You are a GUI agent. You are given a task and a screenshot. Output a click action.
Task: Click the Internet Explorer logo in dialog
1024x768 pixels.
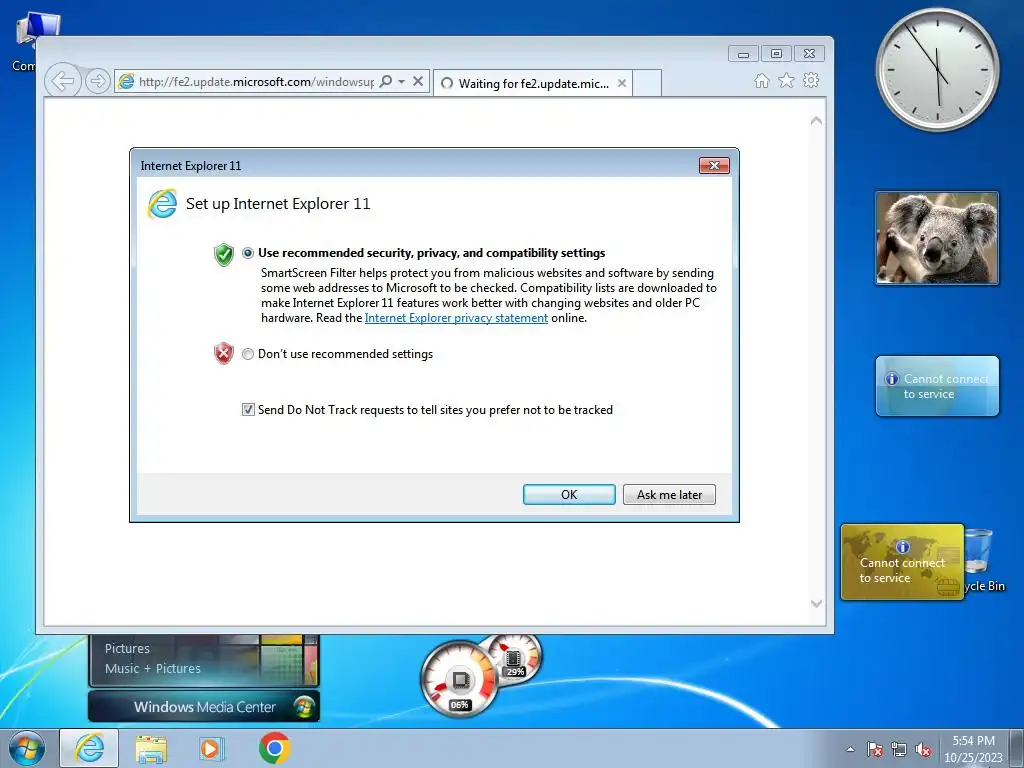tap(163, 204)
